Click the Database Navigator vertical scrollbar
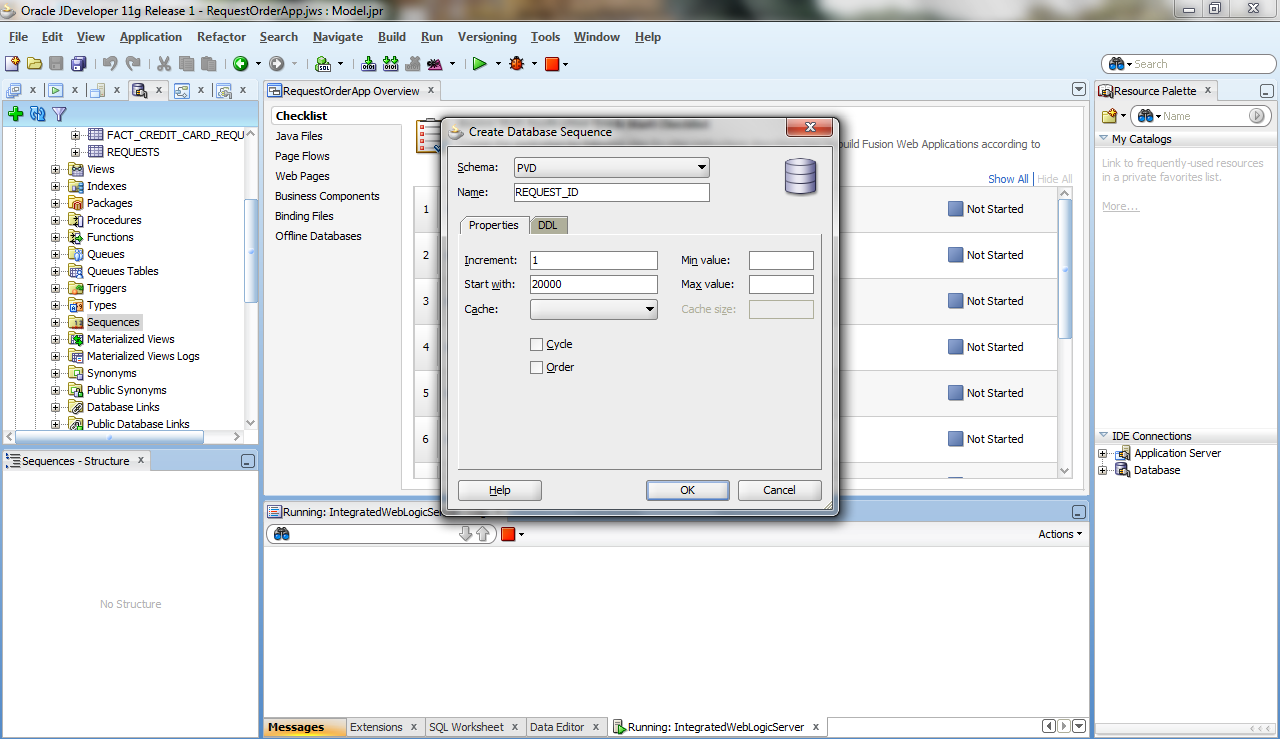Viewport: 1280px width, 739px height. 250,250
